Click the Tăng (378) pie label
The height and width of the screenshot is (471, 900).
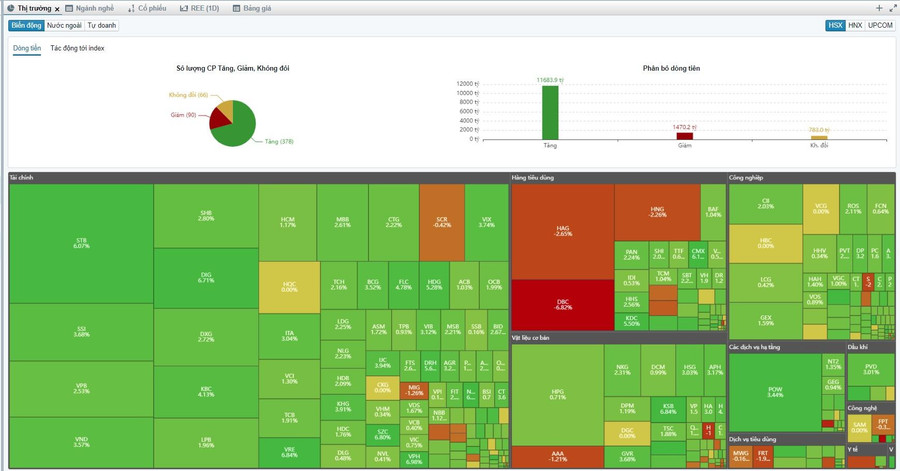click(279, 142)
